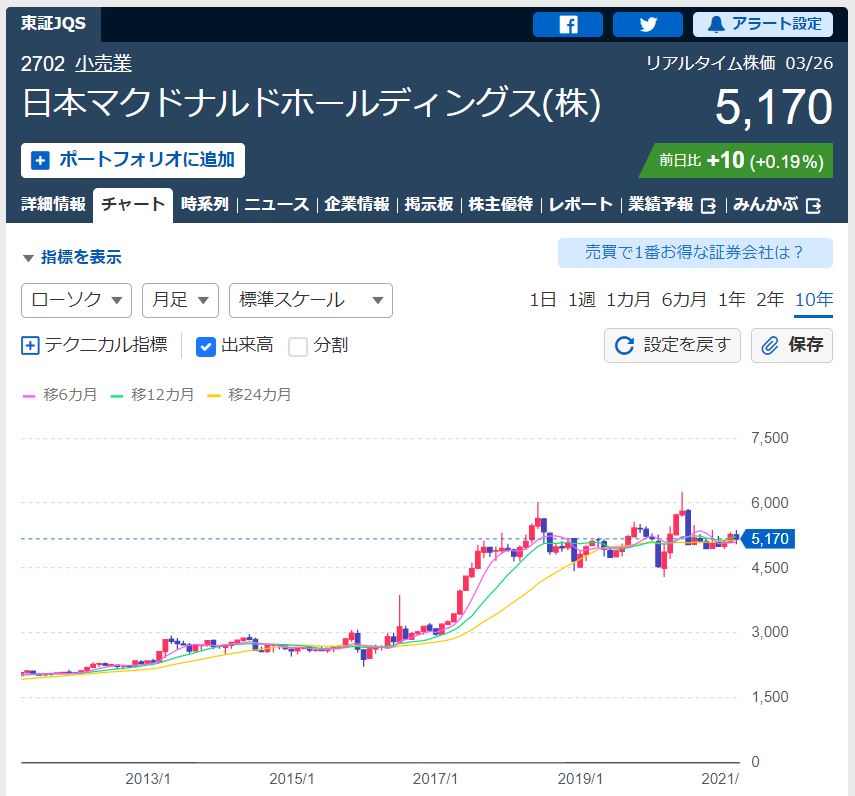Screen dimensions: 855x796
Task: Uncheck the 出来高 volume checkbox
Action: 206,346
